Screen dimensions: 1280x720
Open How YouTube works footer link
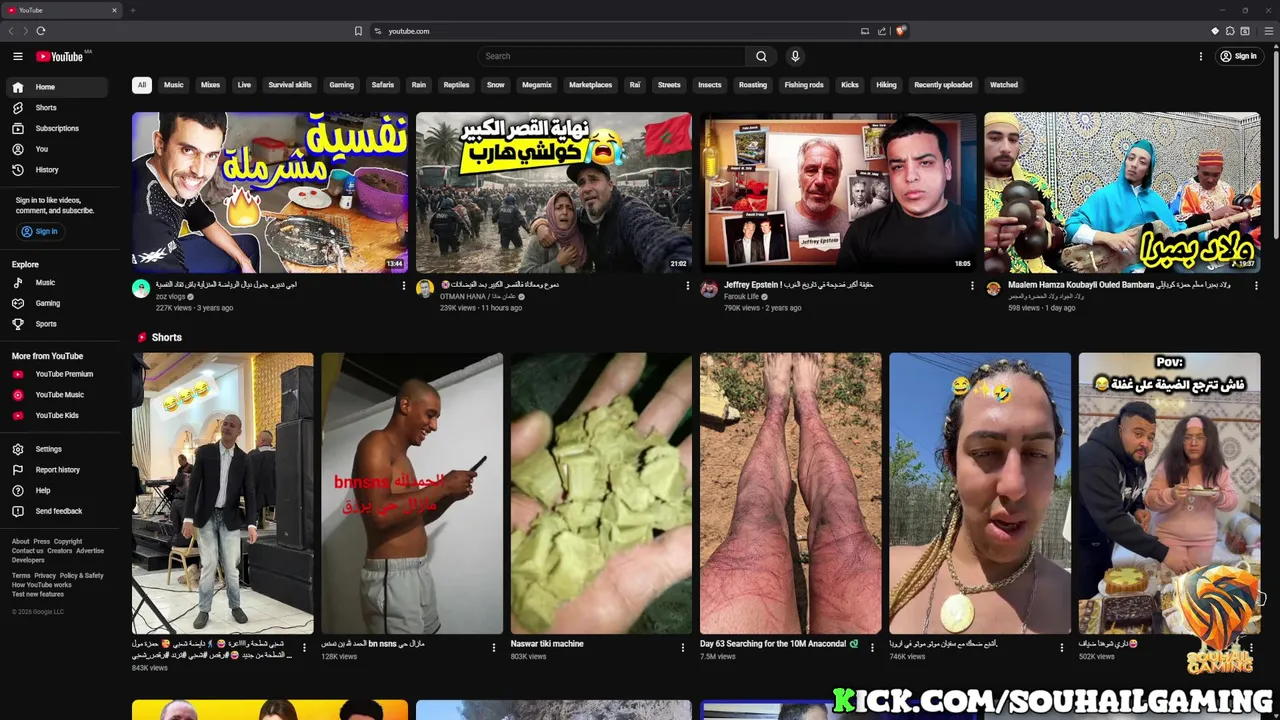[41, 585]
